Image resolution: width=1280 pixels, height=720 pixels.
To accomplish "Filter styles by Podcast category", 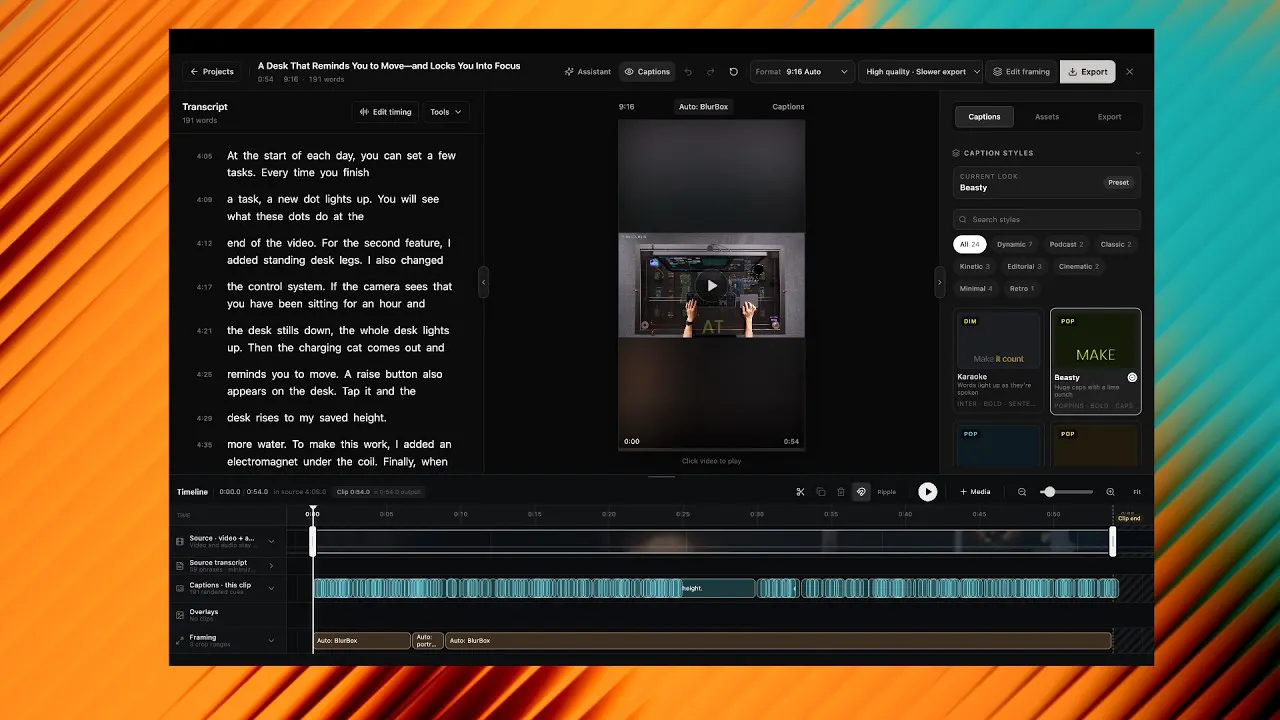I will coord(1066,244).
